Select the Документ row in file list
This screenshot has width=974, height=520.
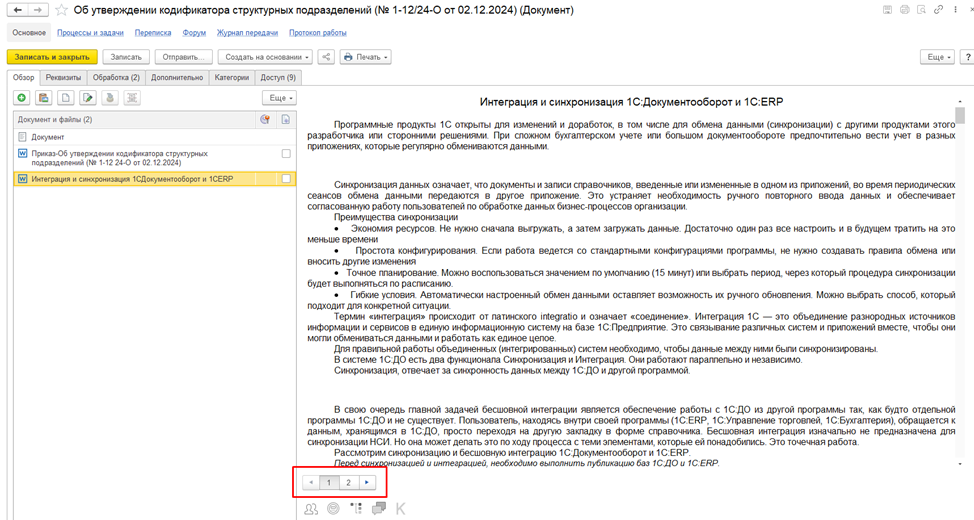click(x=155, y=137)
